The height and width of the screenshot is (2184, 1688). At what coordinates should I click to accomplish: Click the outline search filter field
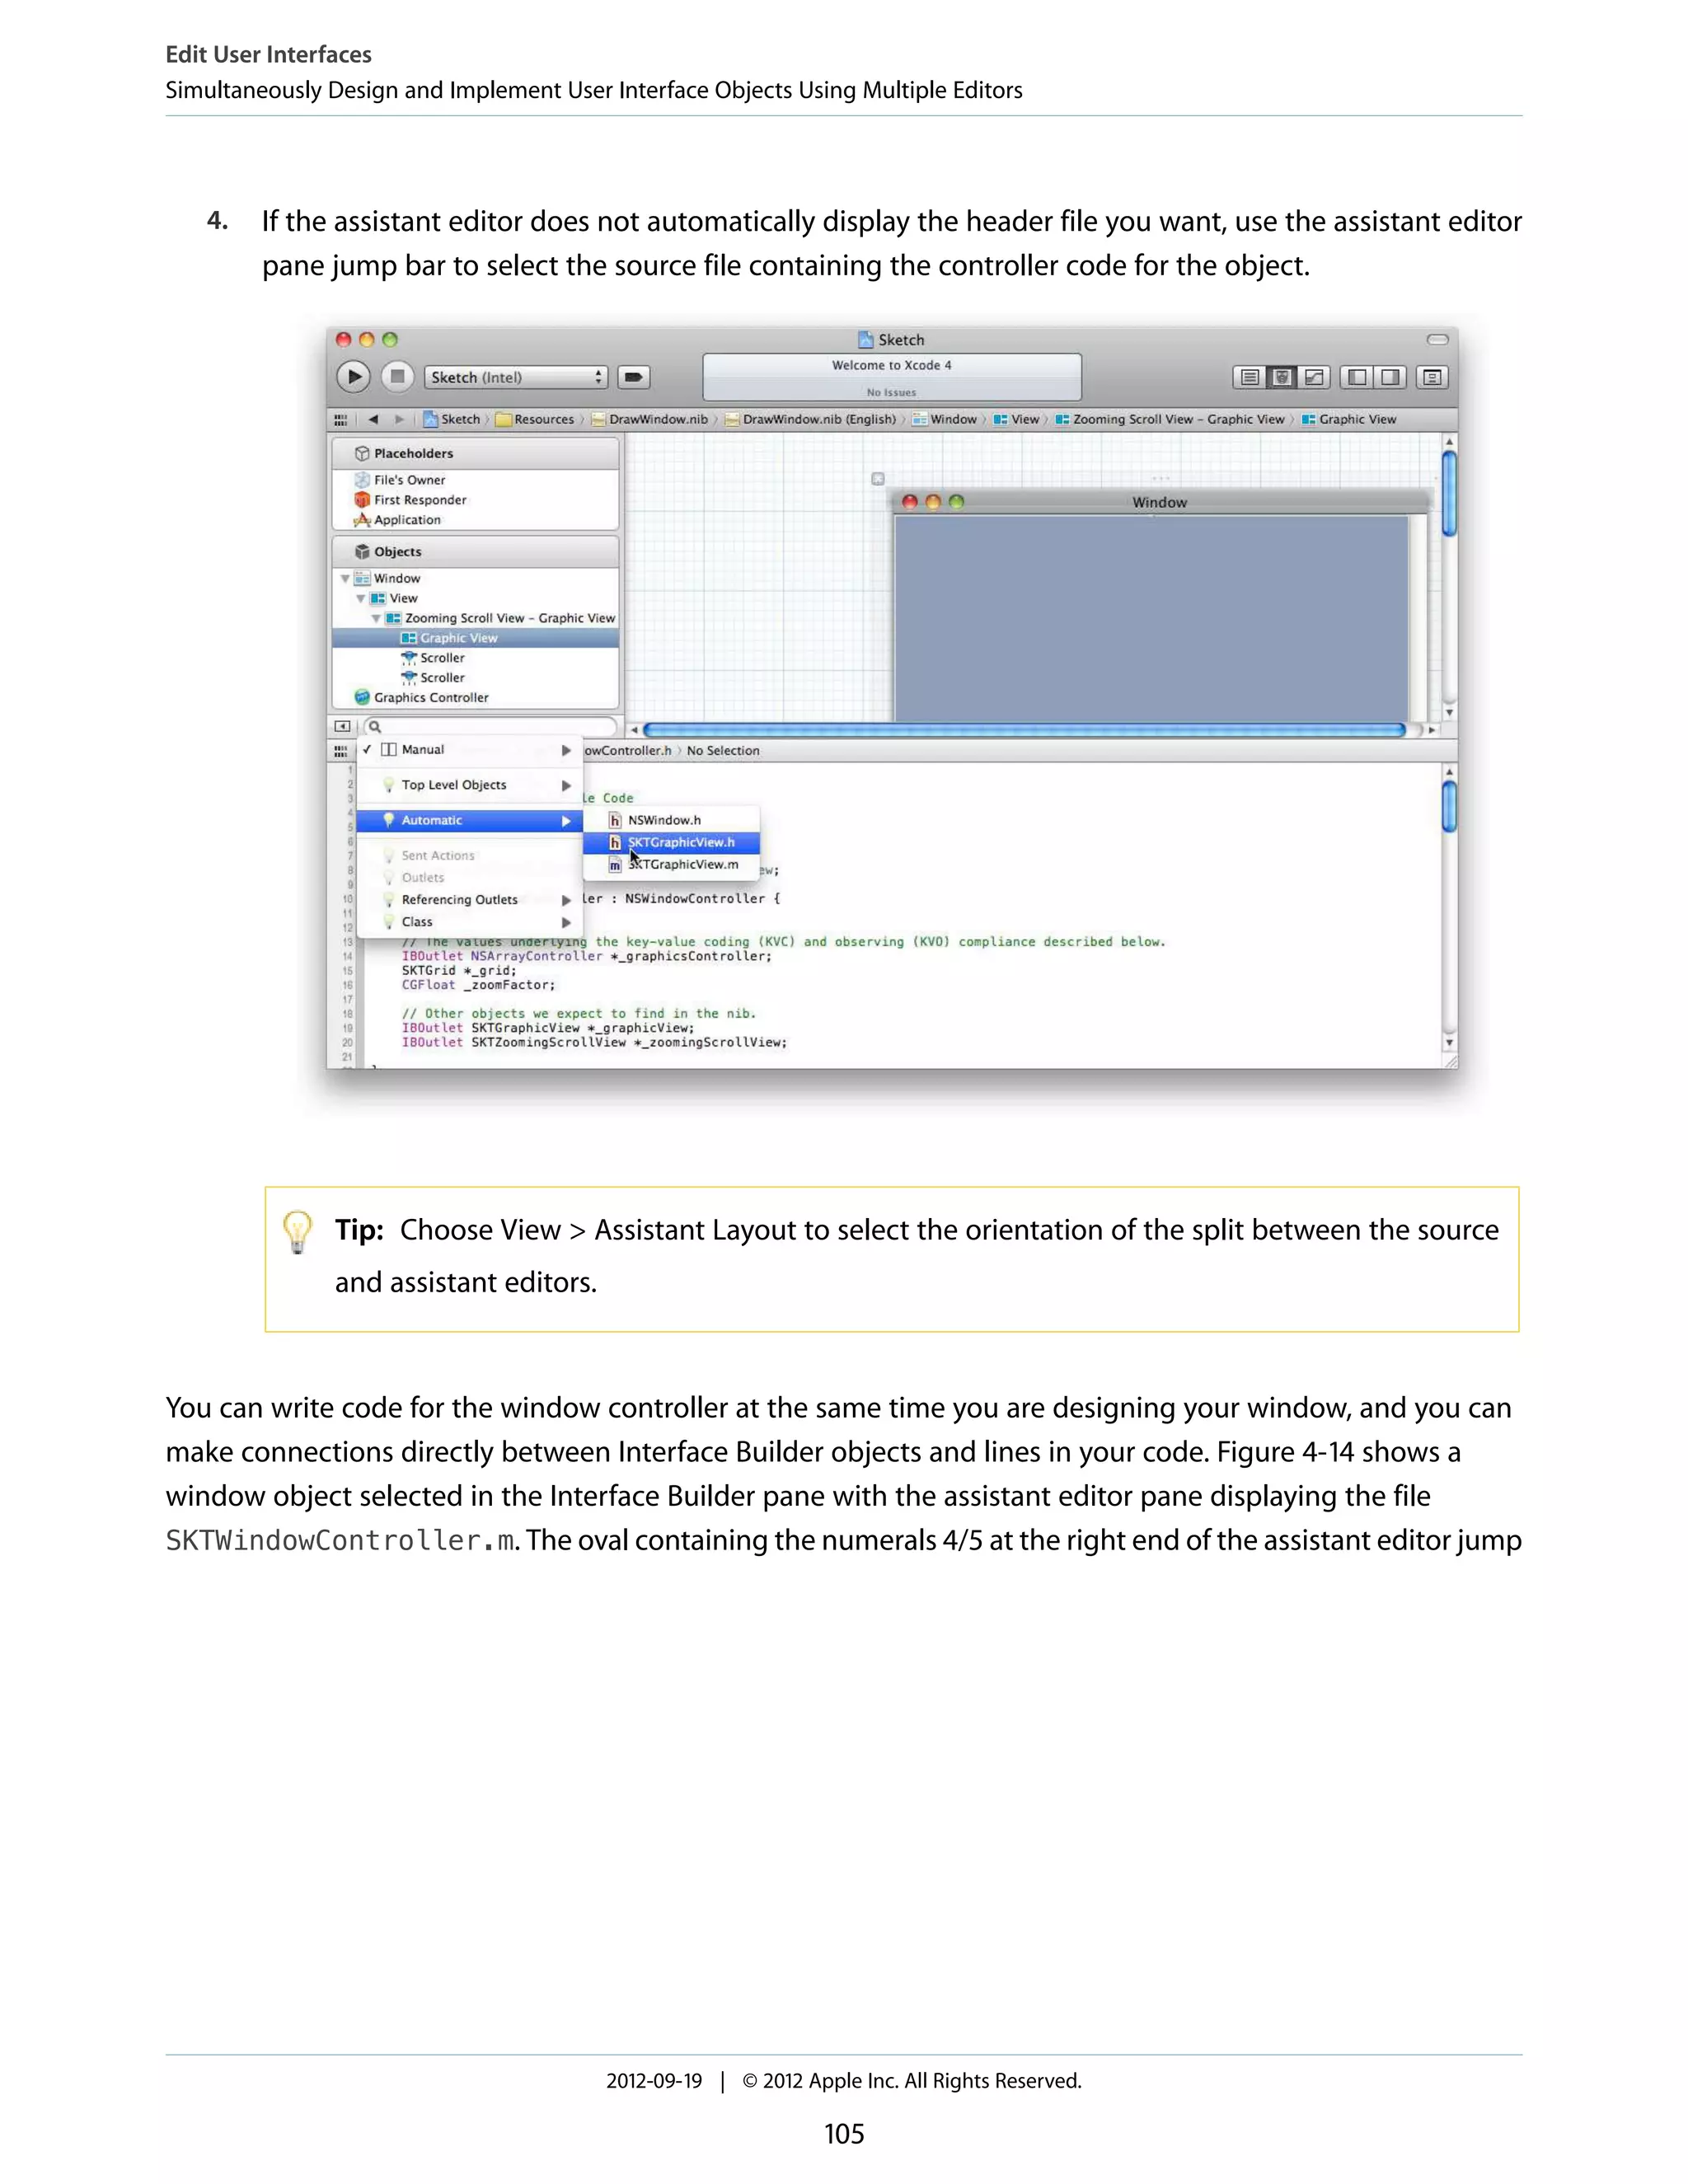(x=490, y=726)
